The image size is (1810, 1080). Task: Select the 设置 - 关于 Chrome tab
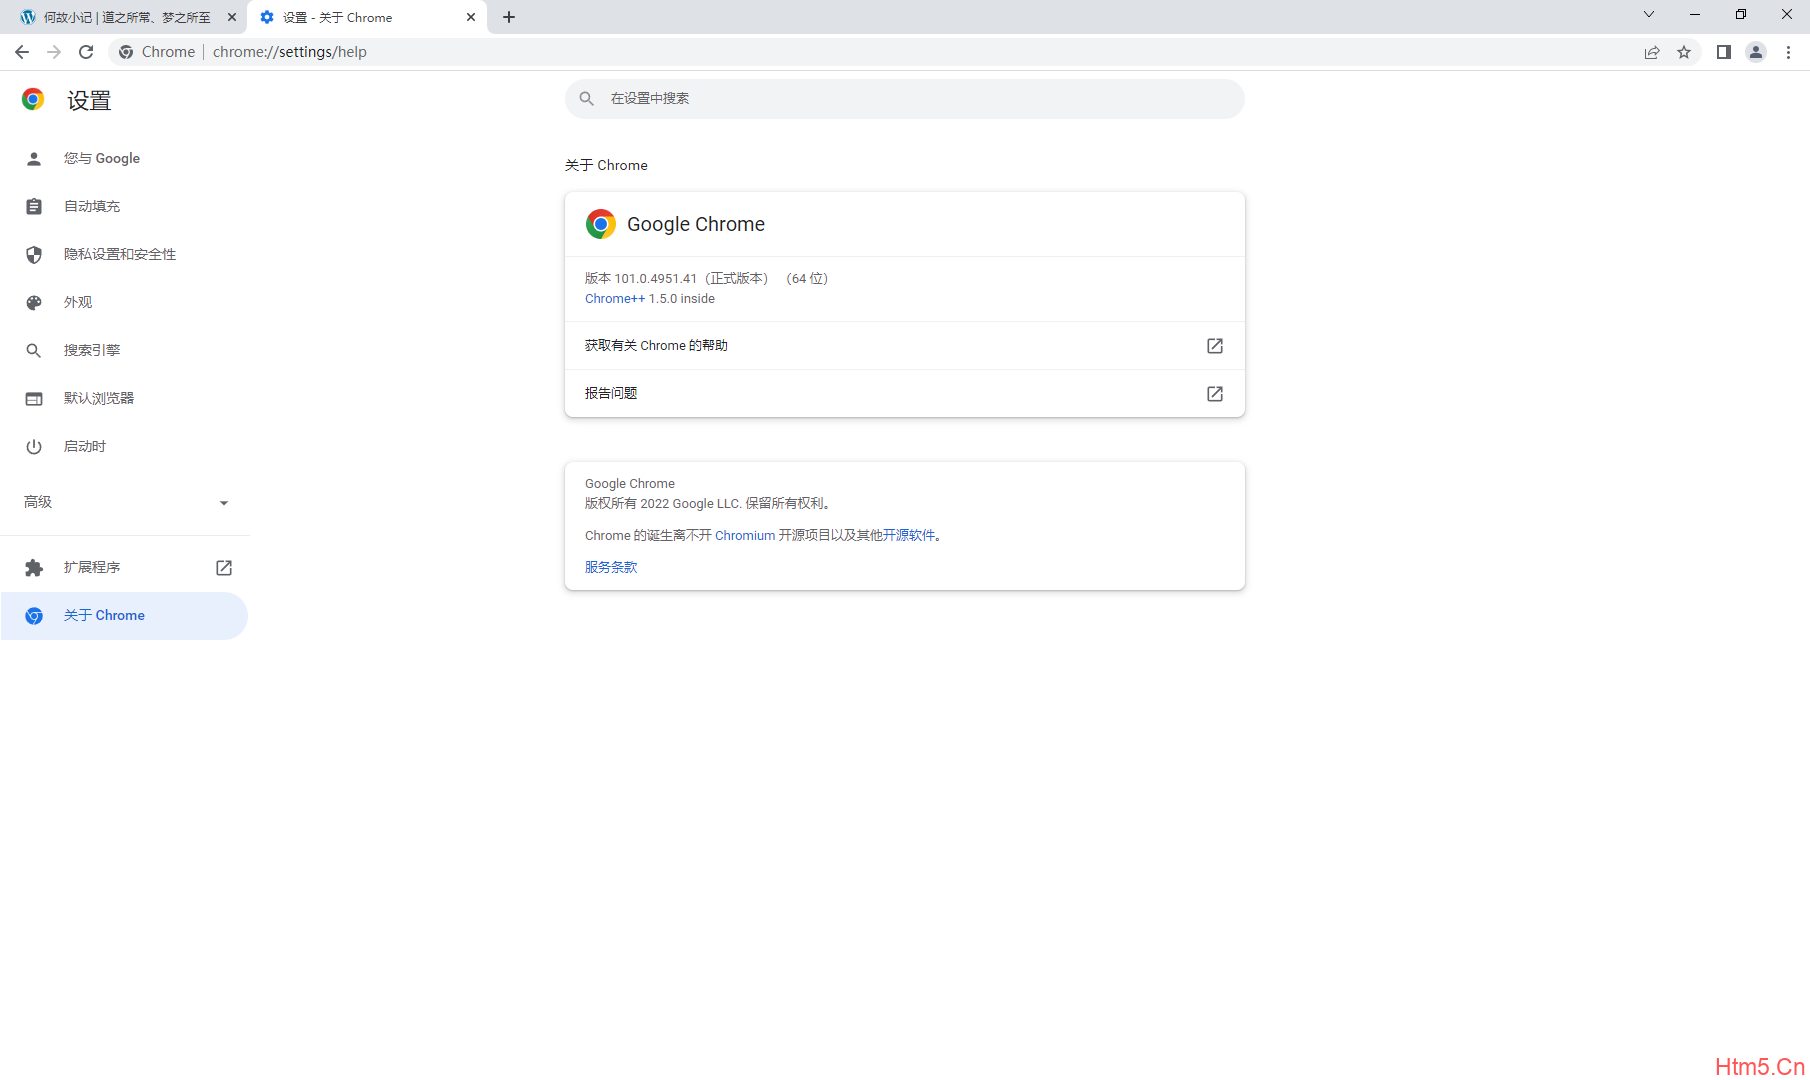coord(367,17)
